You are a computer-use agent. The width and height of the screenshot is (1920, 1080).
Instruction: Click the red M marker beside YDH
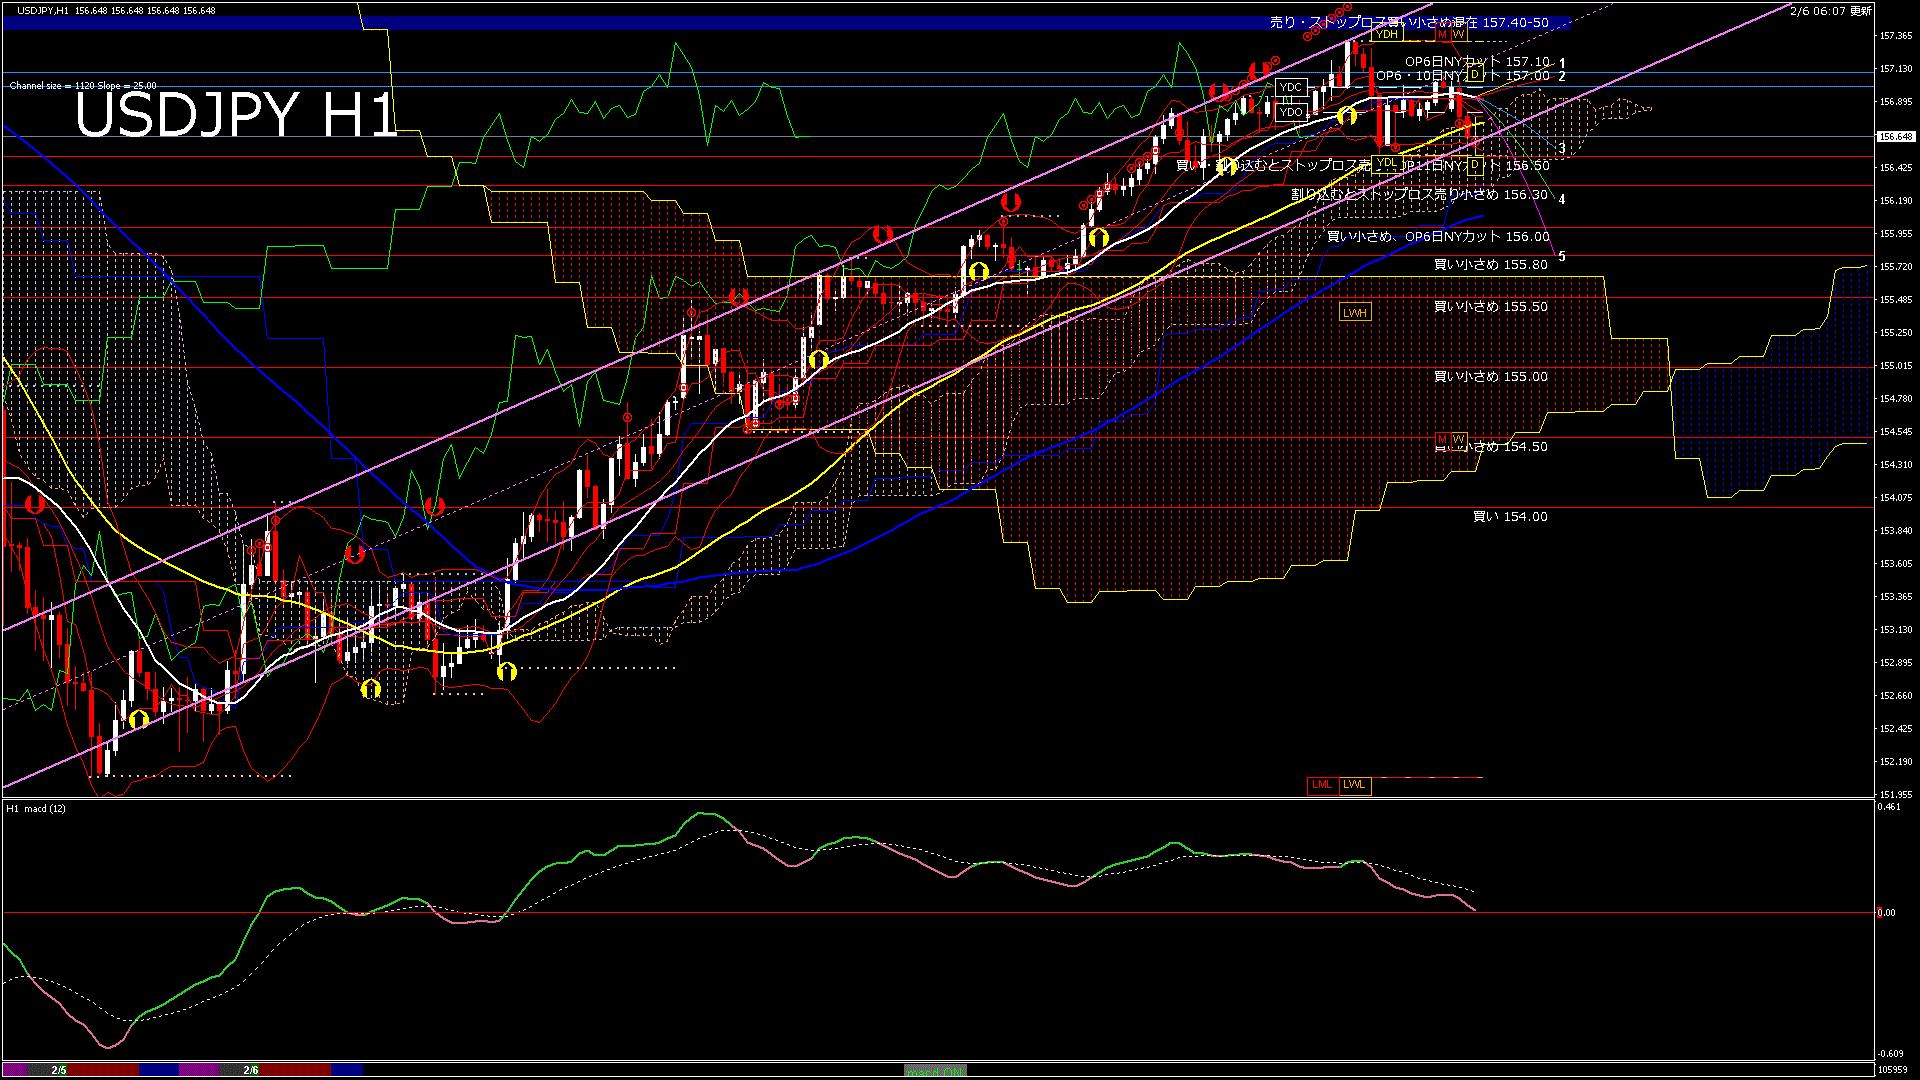1442,35
